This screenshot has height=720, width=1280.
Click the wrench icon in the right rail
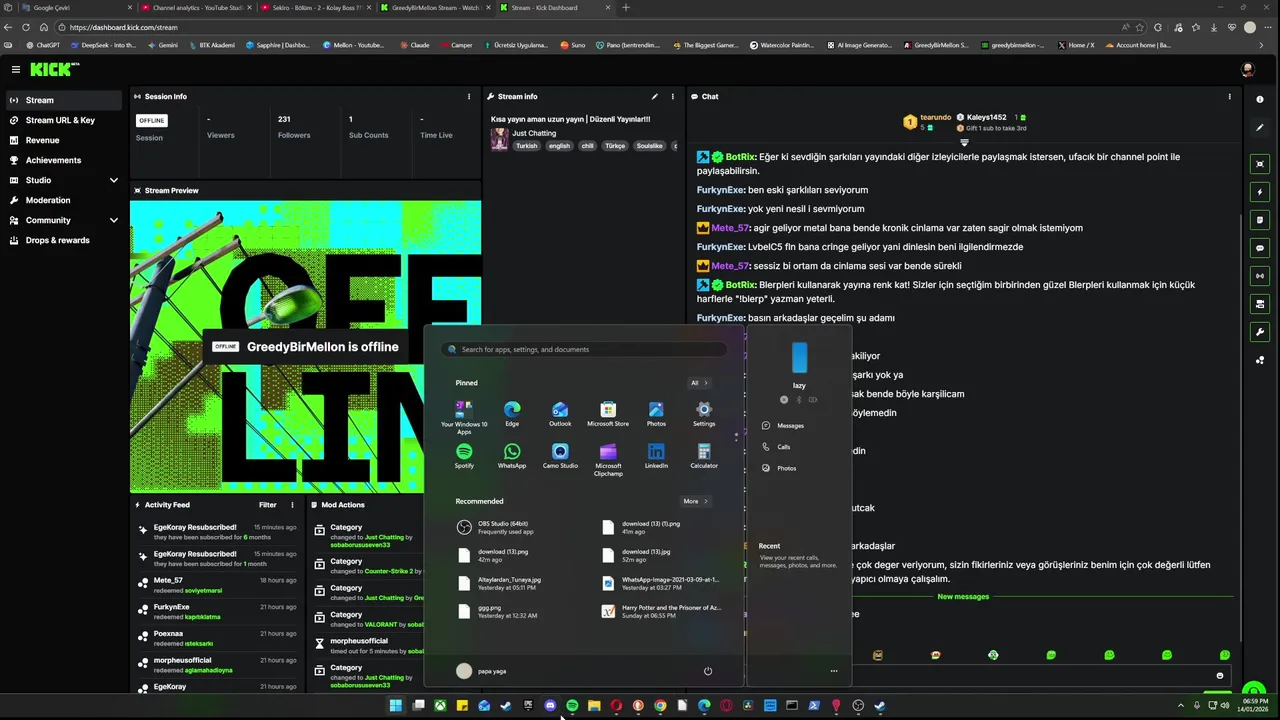click(1260, 332)
